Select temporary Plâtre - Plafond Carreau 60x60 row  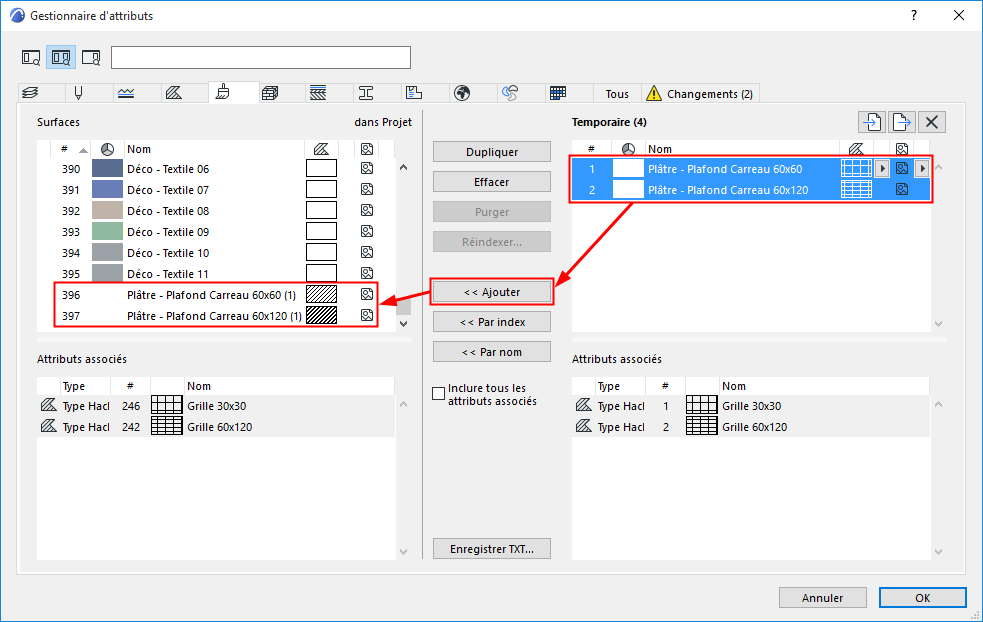click(x=751, y=169)
